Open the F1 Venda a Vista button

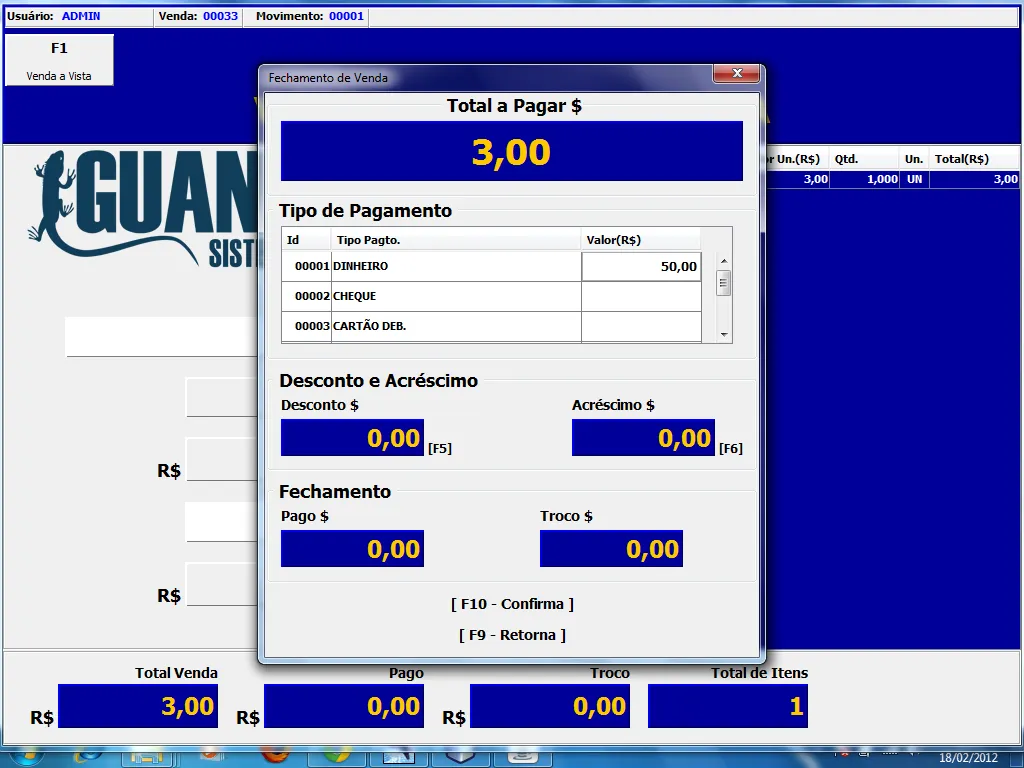click(59, 60)
